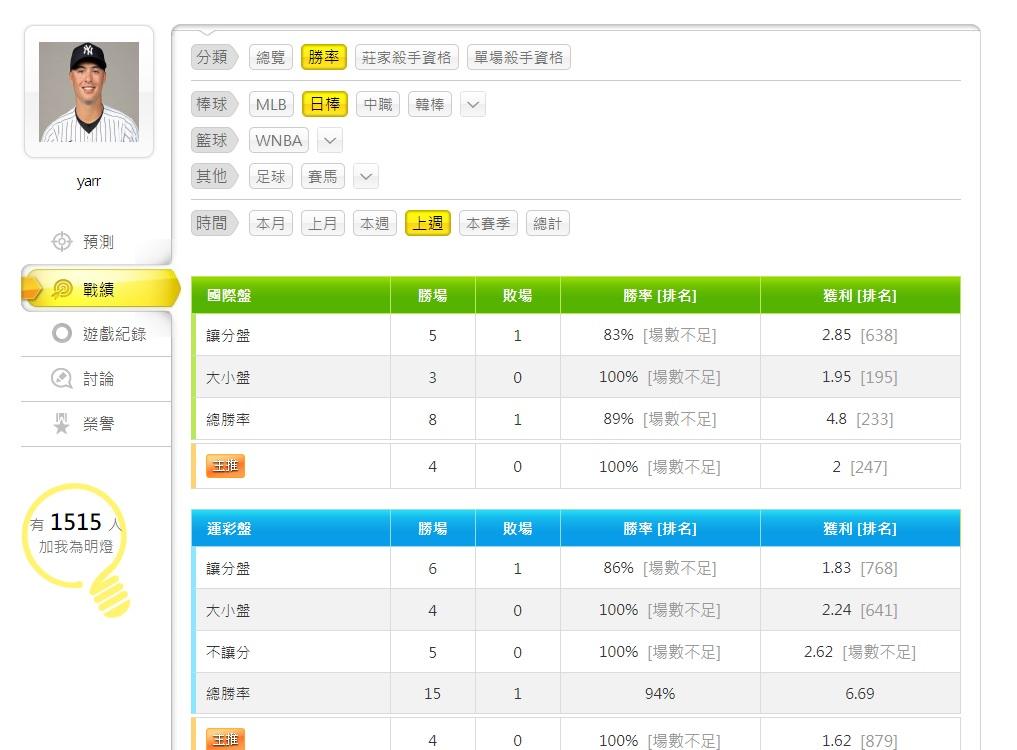Click the username yarr
The width and height of the screenshot is (1017, 750).
[89, 181]
